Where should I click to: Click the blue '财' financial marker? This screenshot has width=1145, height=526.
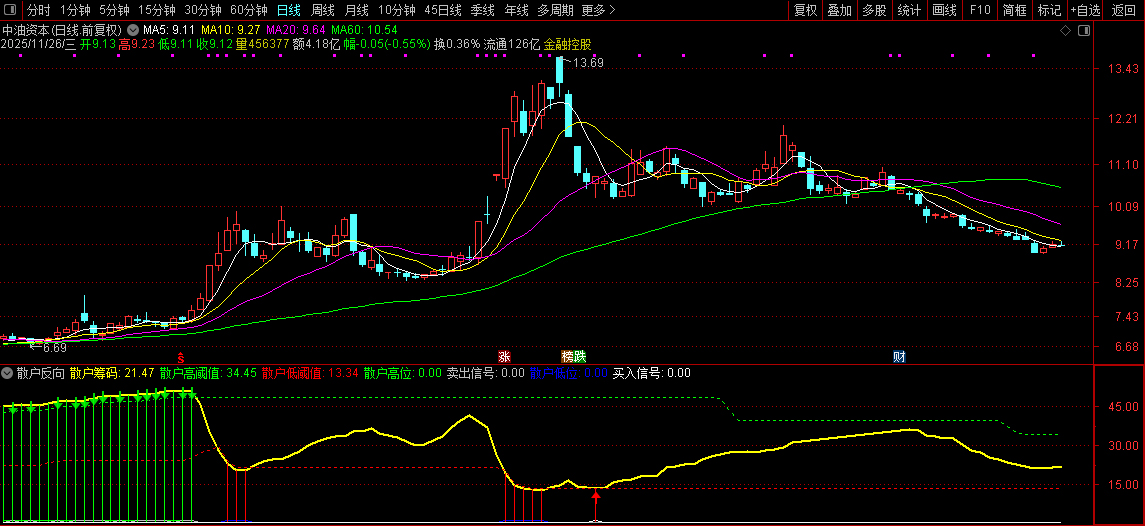(x=899, y=356)
